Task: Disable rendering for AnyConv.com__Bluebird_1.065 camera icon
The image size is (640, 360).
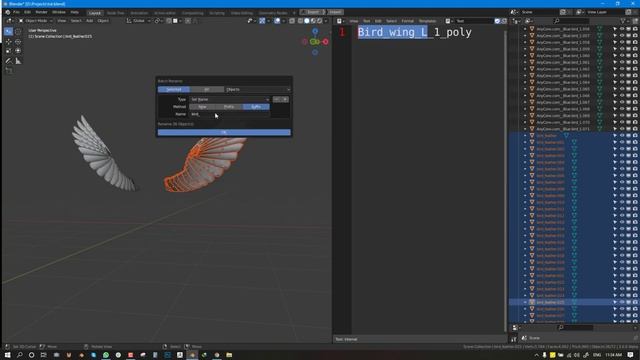Action: [635, 89]
